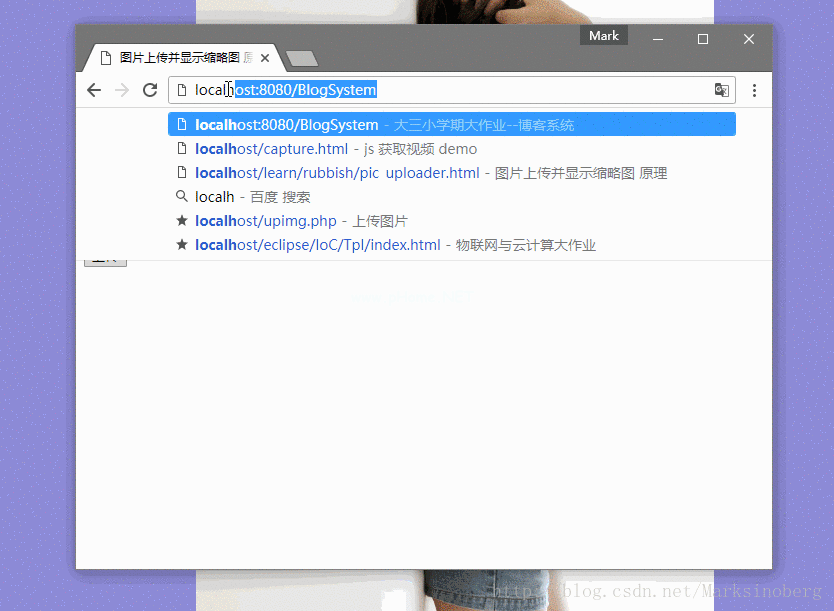This screenshot has height=611, width=834.
Task: Search 'localh' with 百度 搜索 suggestion
Action: click(x=252, y=197)
